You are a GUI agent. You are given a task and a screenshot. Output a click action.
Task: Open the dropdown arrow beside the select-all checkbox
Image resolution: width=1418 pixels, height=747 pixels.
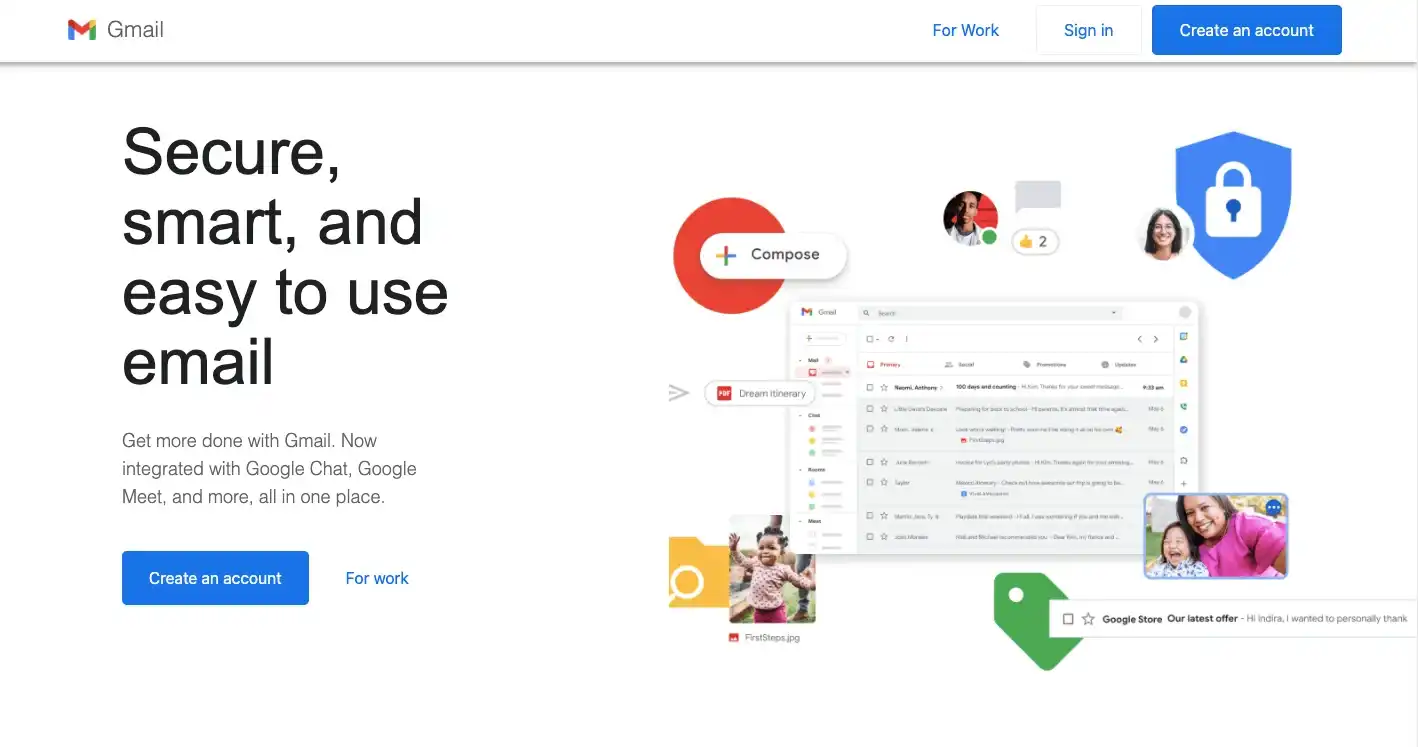point(878,339)
